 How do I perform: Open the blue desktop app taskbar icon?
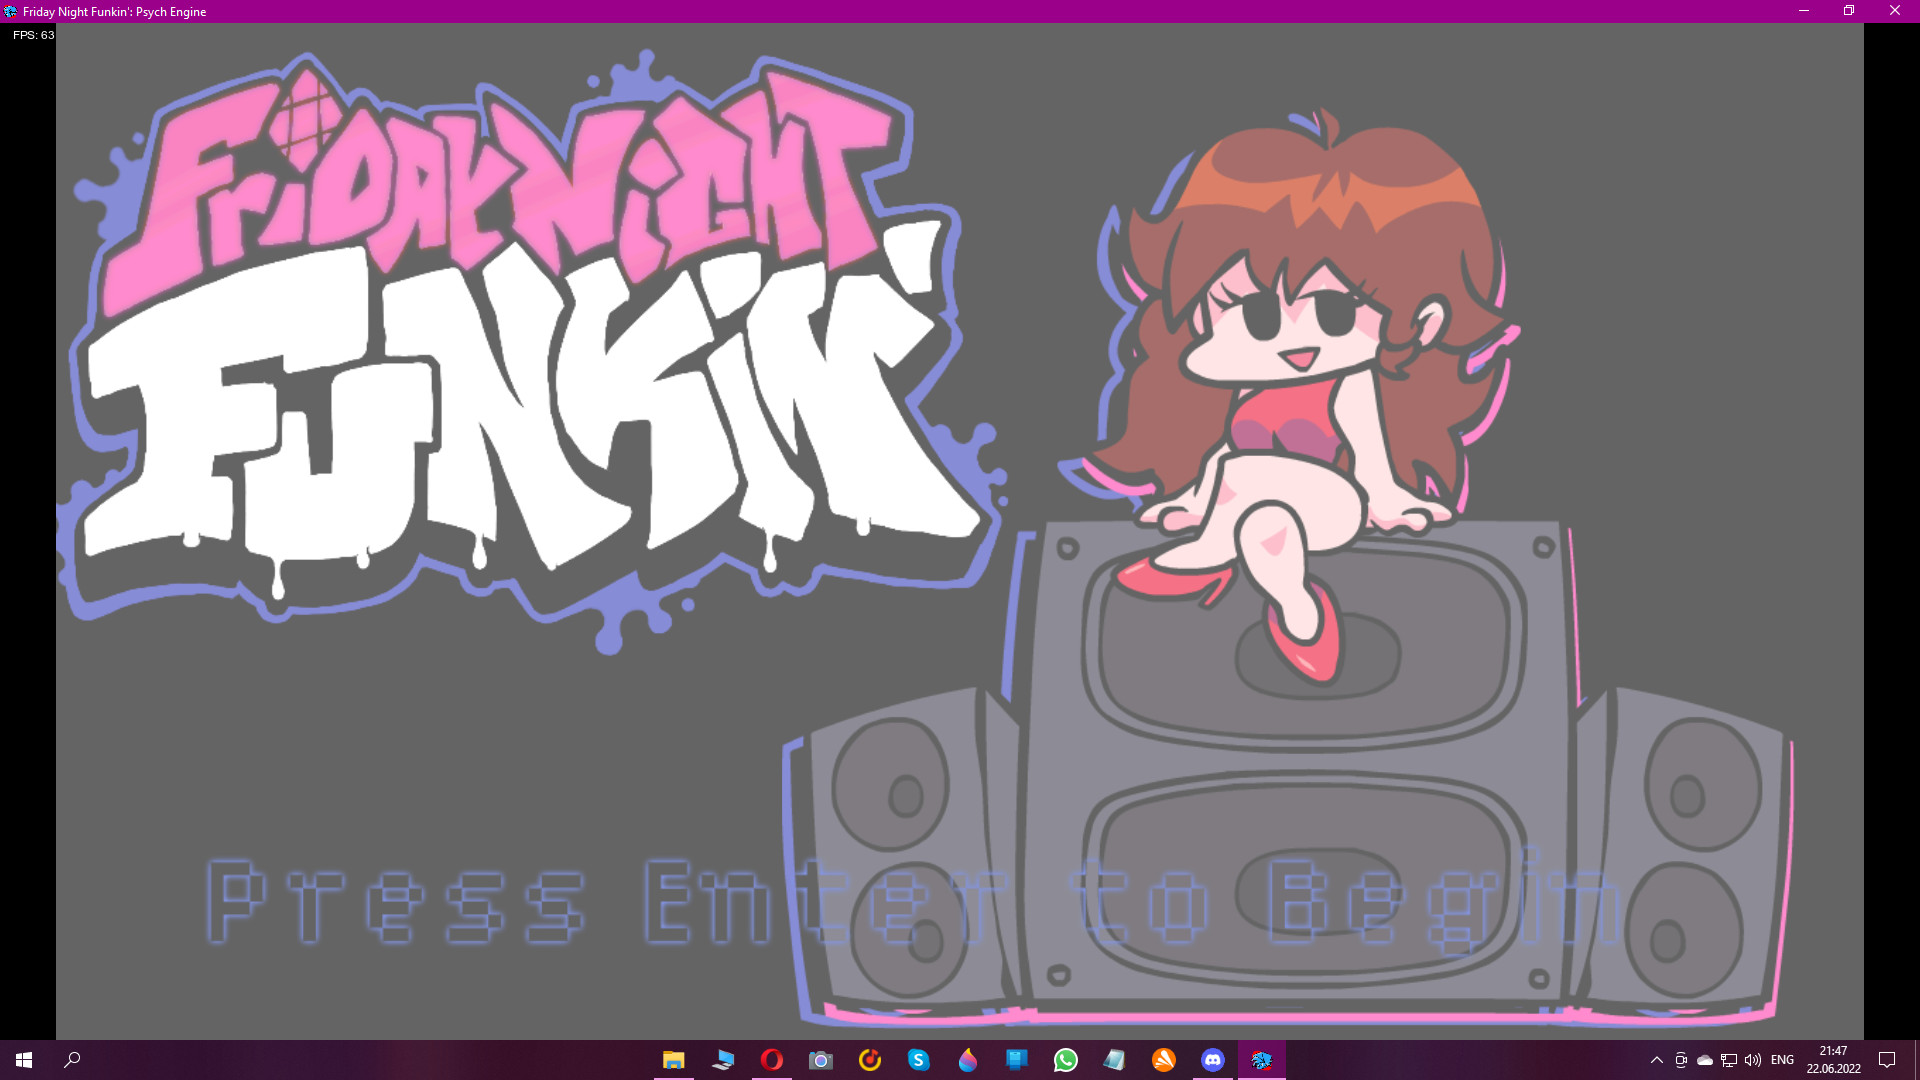tap(1017, 1060)
